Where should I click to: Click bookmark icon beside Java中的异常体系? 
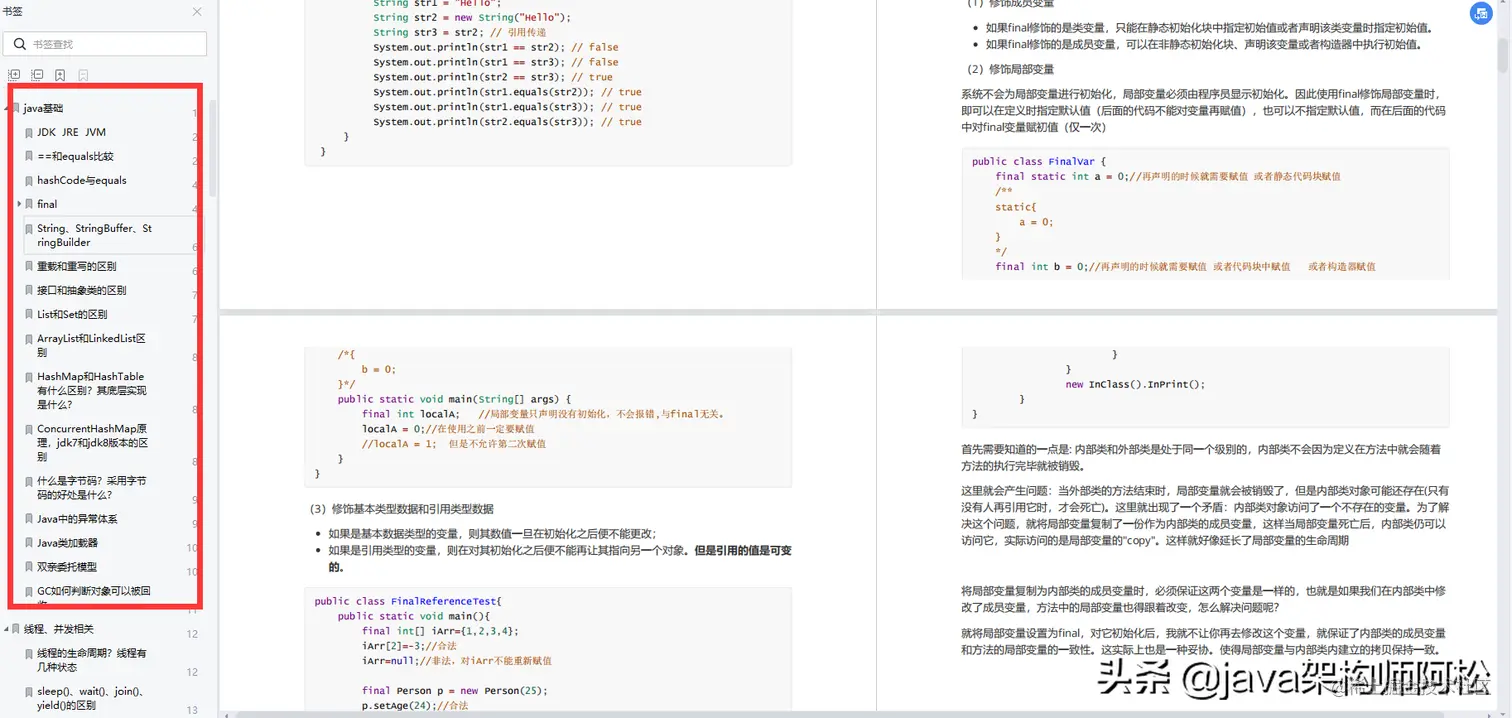point(29,519)
